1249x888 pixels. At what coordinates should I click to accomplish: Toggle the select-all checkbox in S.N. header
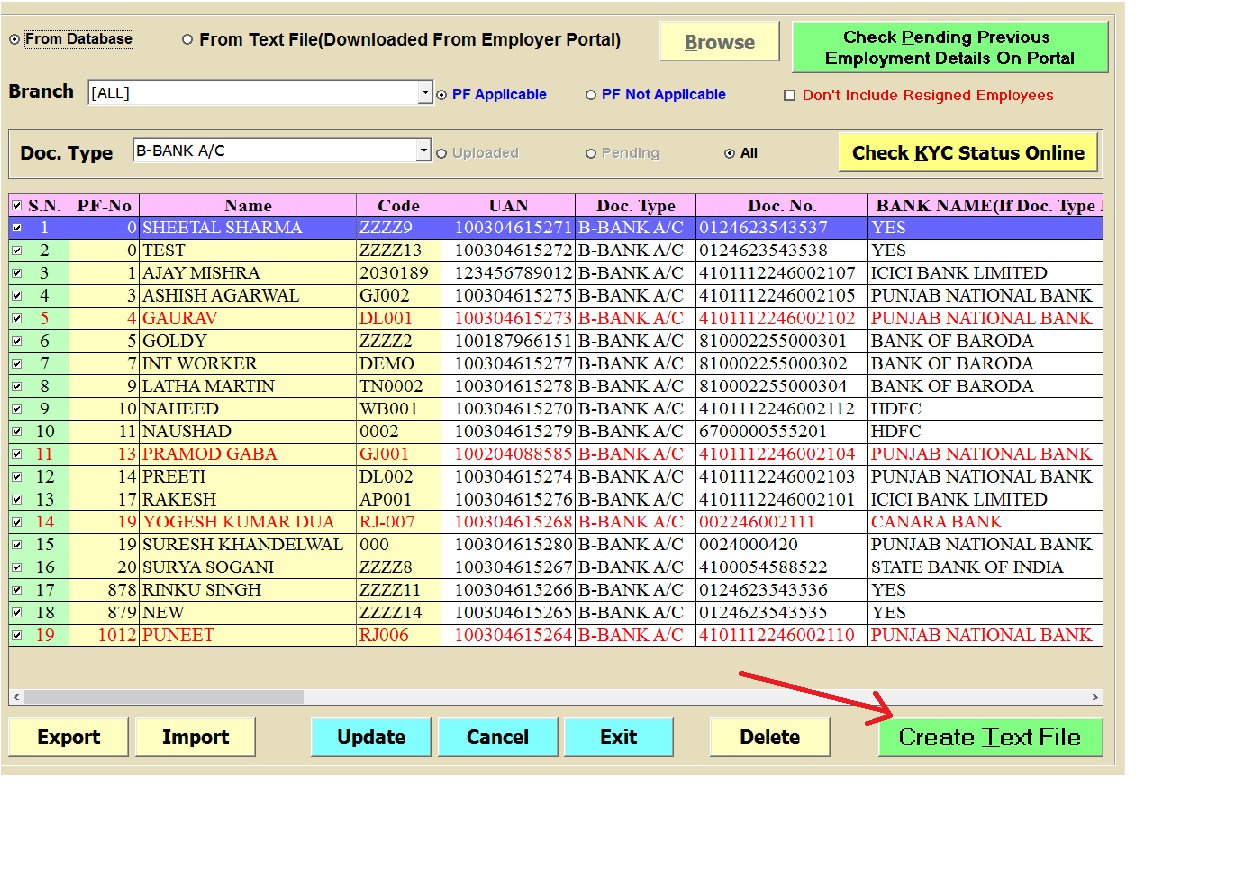coord(16,206)
